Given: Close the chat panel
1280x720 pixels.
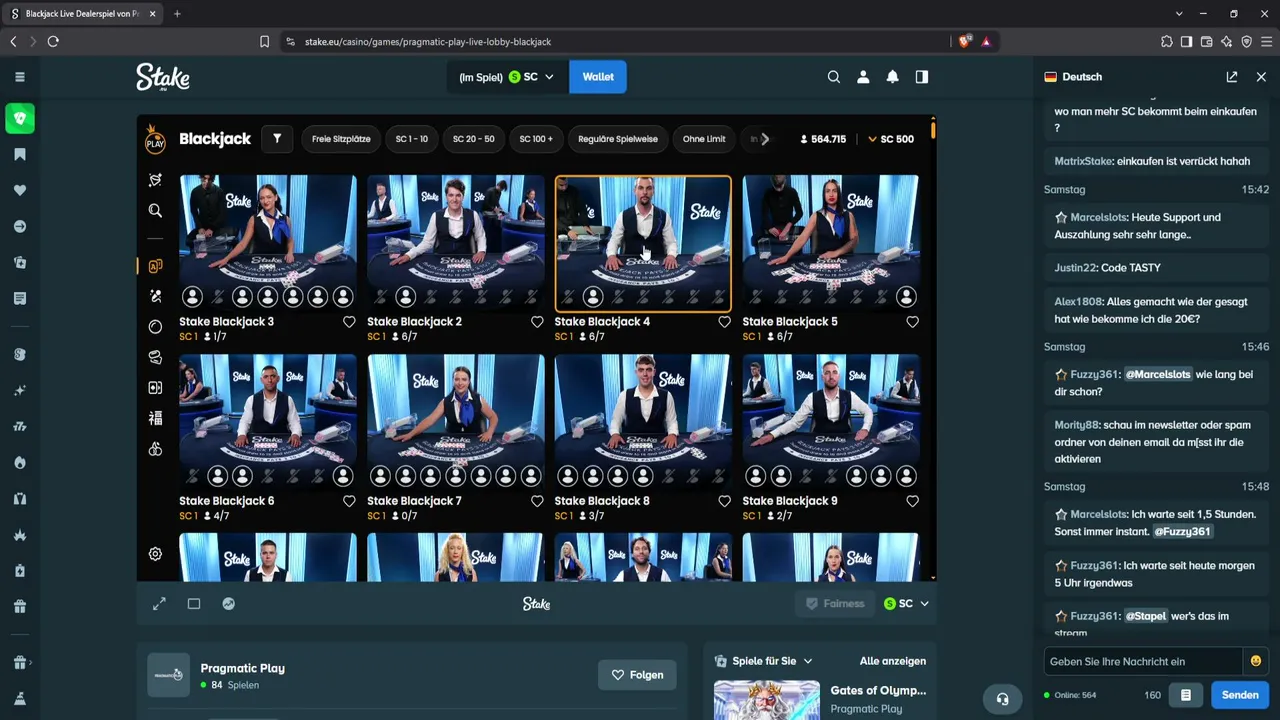Looking at the screenshot, I should (1260, 77).
